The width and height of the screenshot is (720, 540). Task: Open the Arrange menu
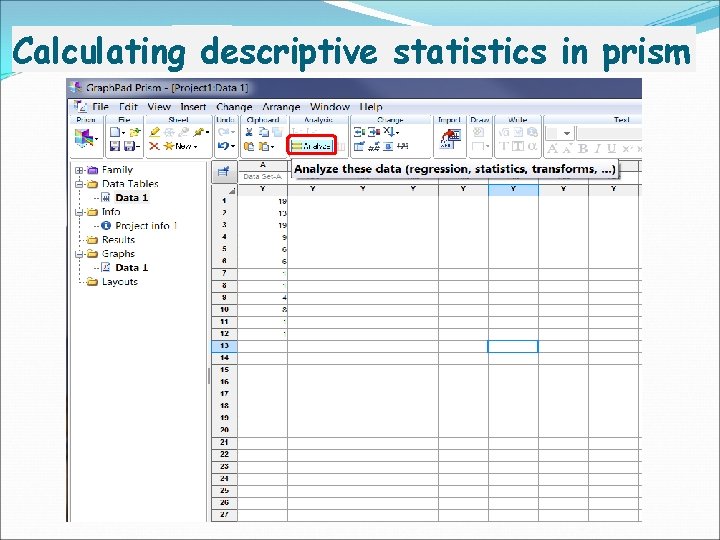point(281,107)
